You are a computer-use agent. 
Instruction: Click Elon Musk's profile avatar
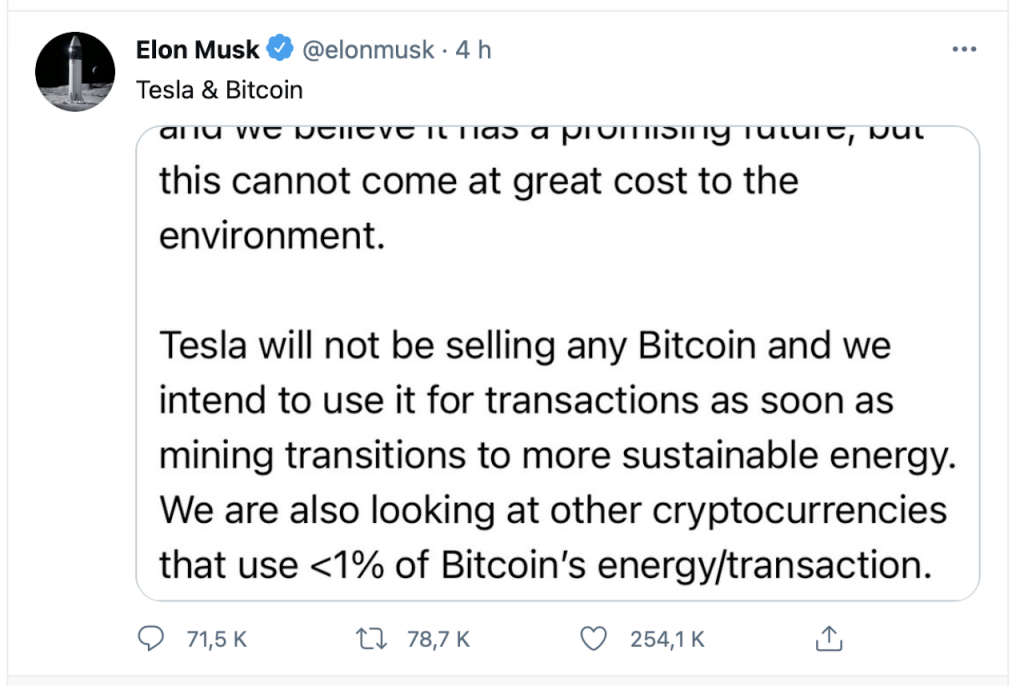(75, 71)
